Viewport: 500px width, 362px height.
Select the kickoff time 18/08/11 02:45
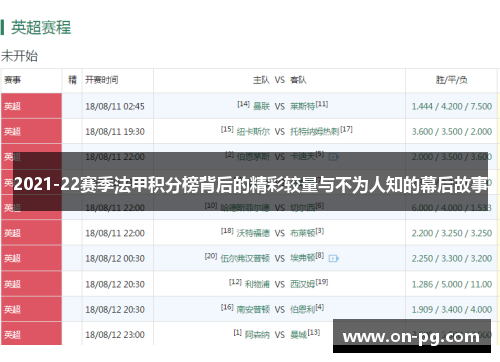click(x=115, y=106)
